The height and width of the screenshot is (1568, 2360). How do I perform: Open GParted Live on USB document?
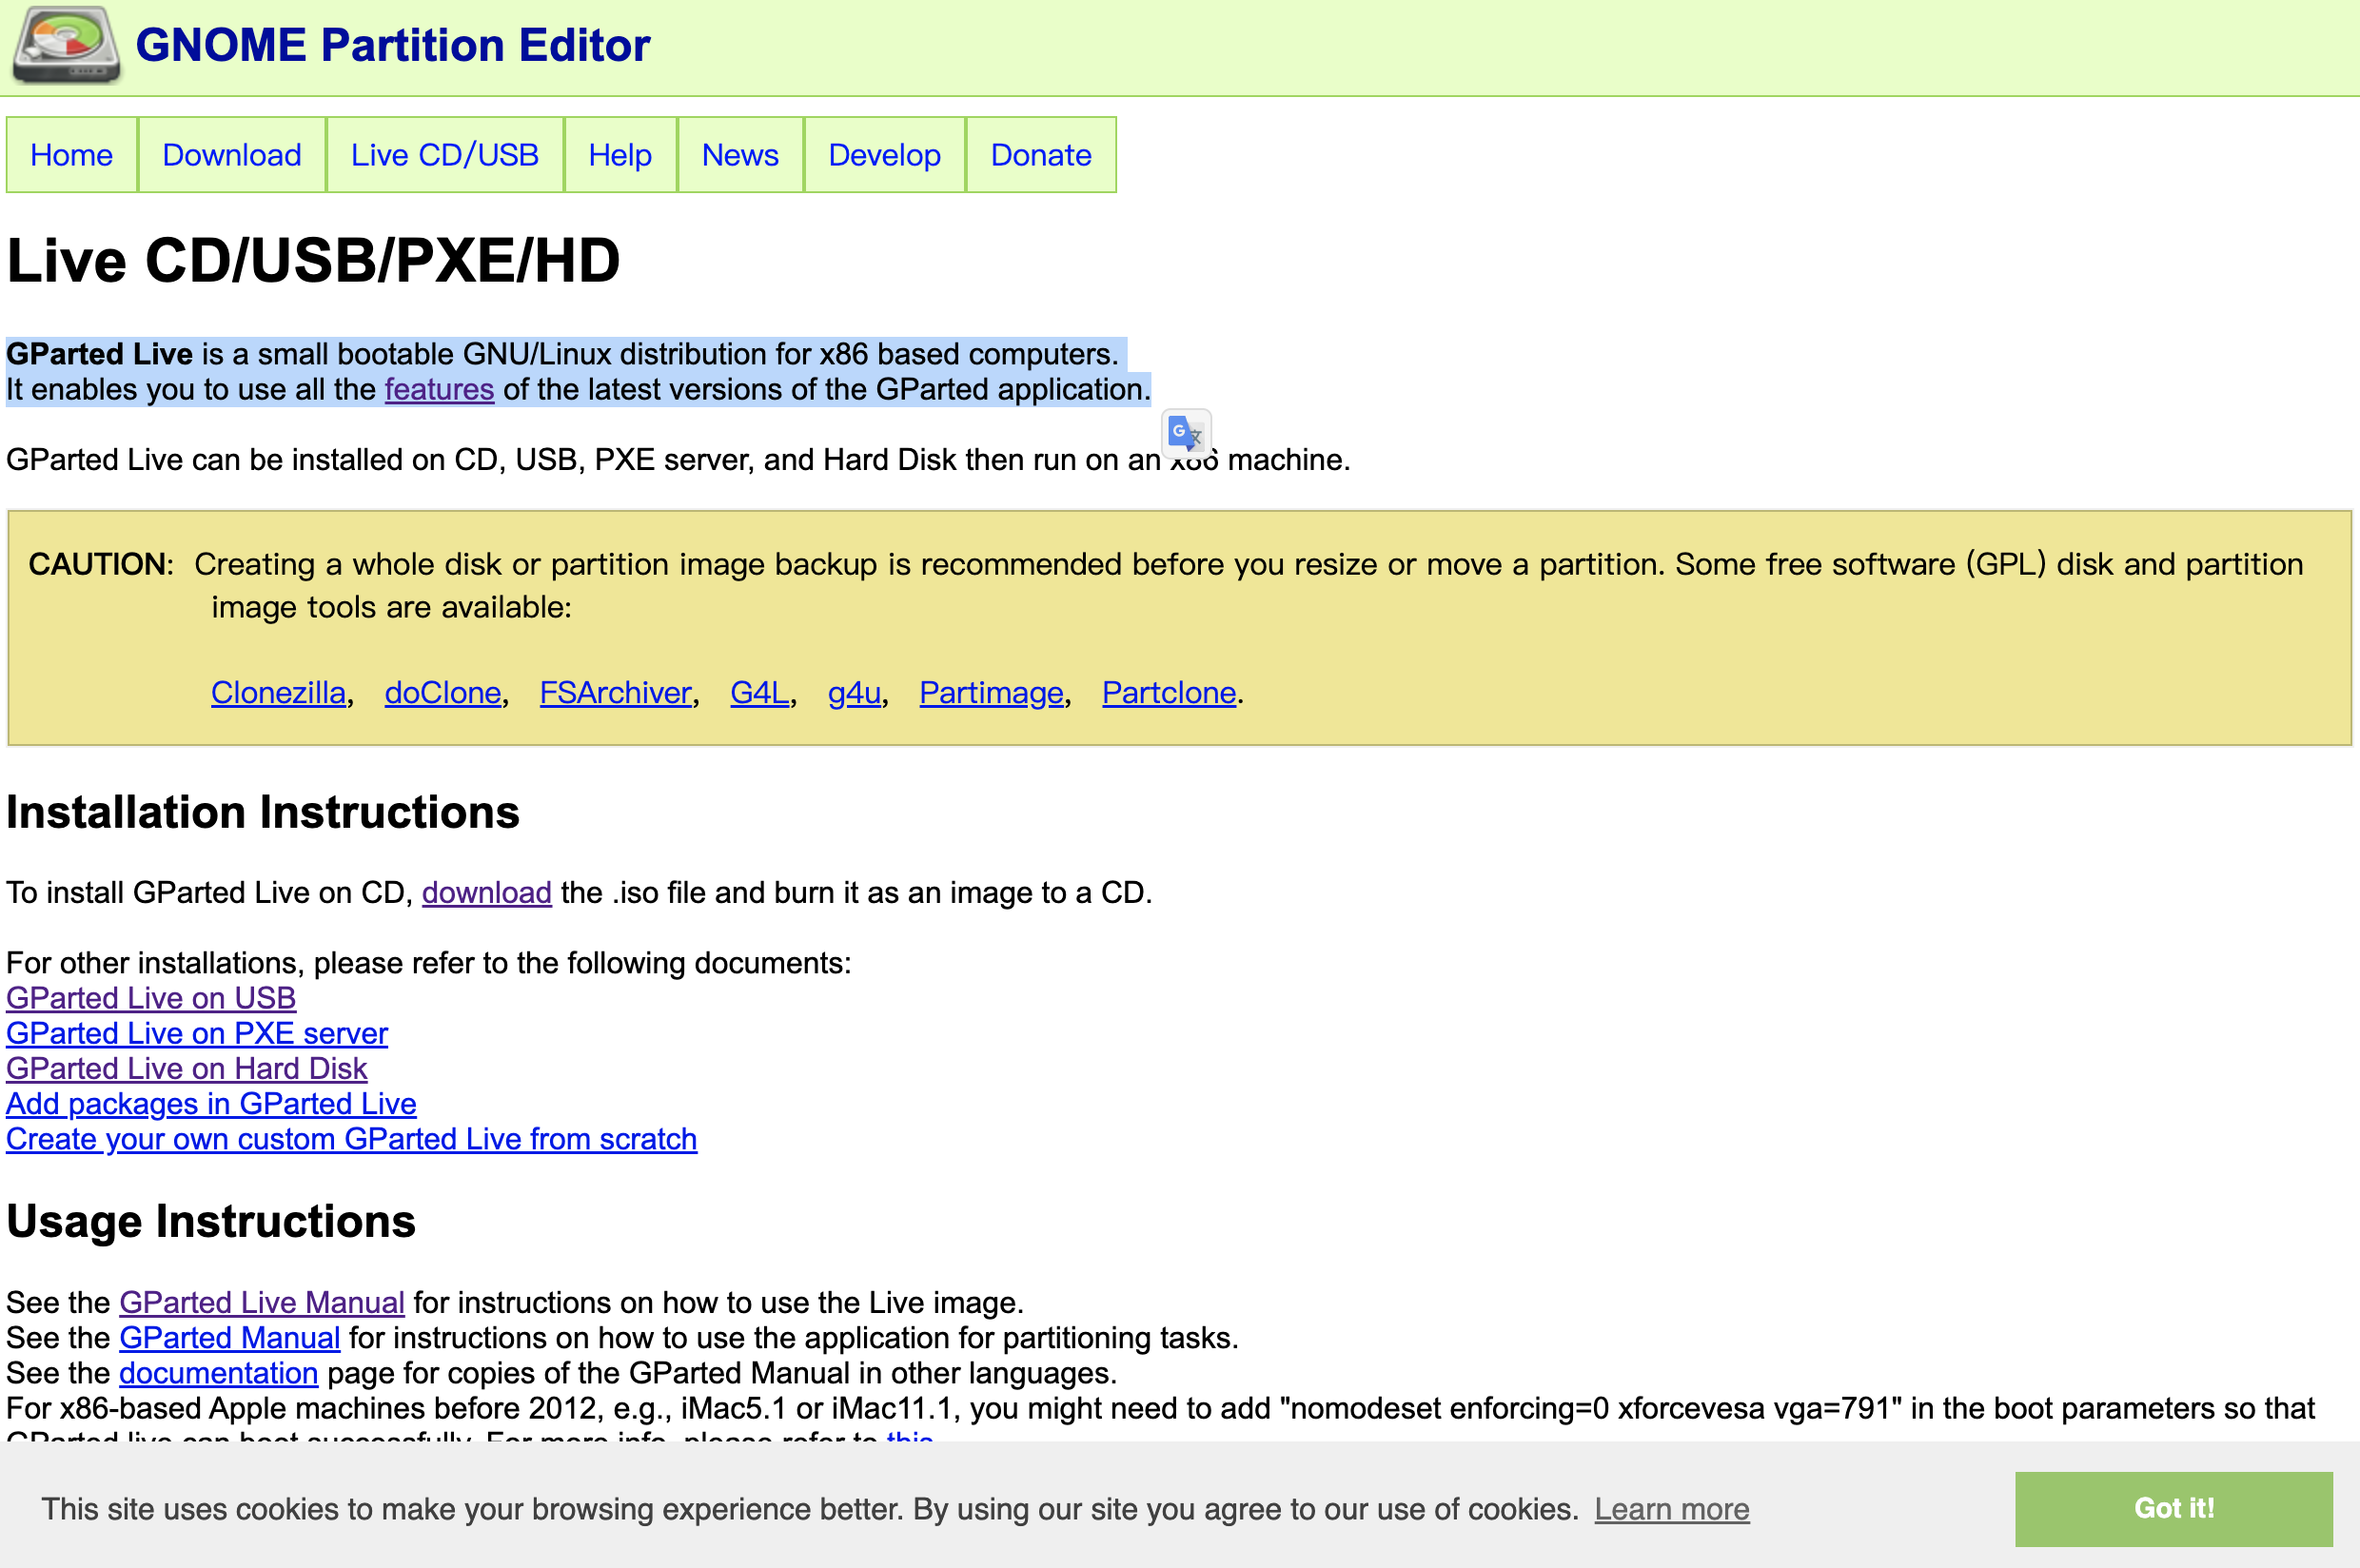(151, 998)
